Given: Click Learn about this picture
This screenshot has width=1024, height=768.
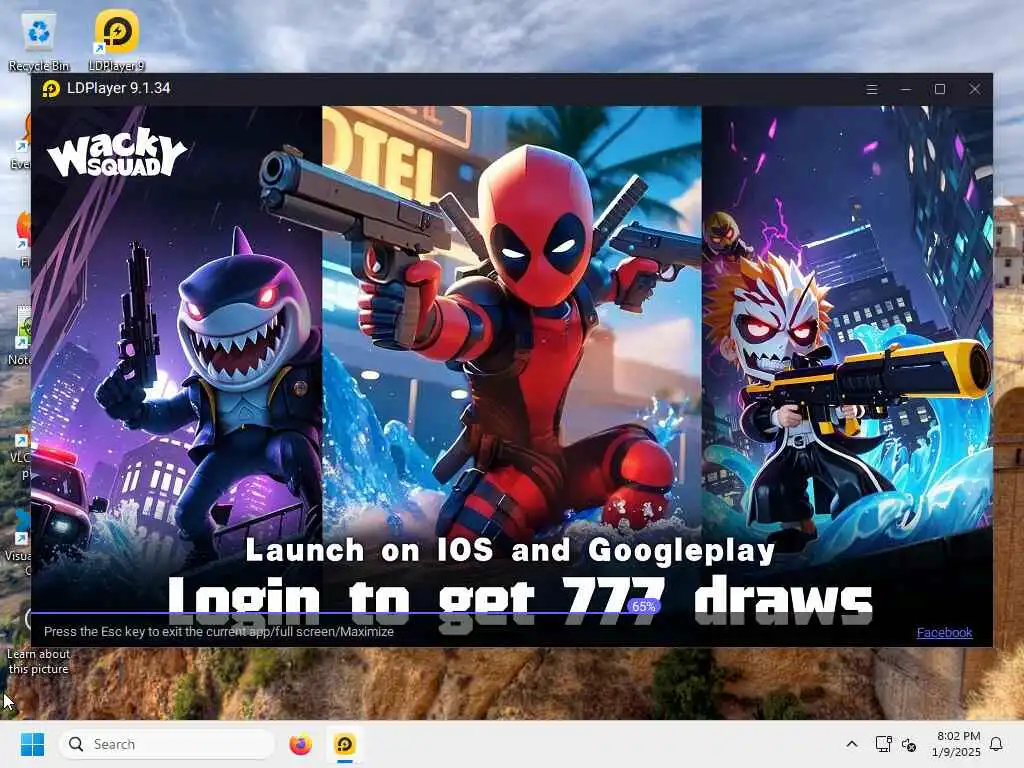Looking at the screenshot, I should pyautogui.click(x=38, y=661).
